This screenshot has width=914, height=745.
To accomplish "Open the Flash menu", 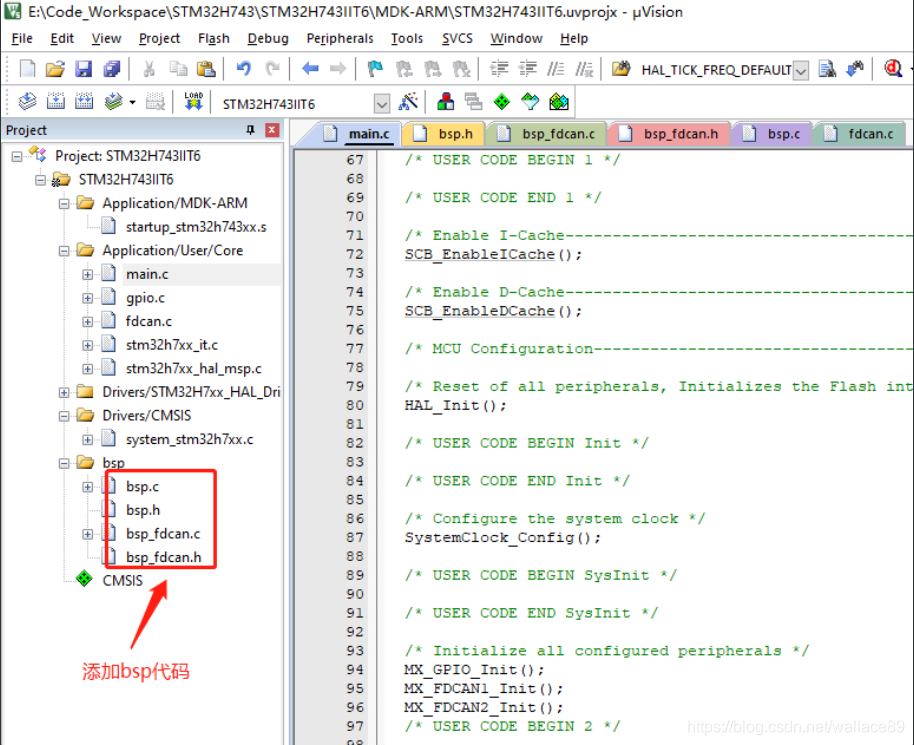I will (213, 38).
